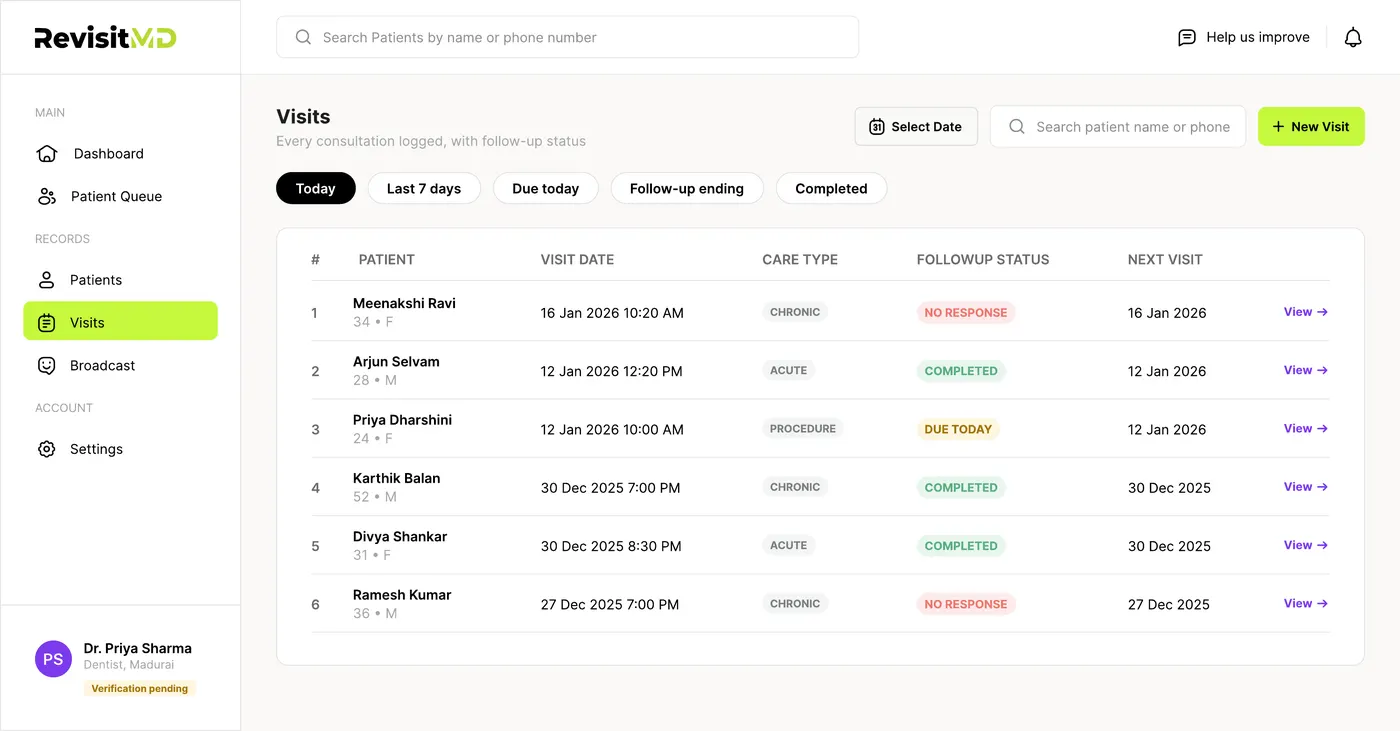Viewport: 1400px width, 731px height.
Task: Click the NEXT VISIT column header
Action: 1165,259
